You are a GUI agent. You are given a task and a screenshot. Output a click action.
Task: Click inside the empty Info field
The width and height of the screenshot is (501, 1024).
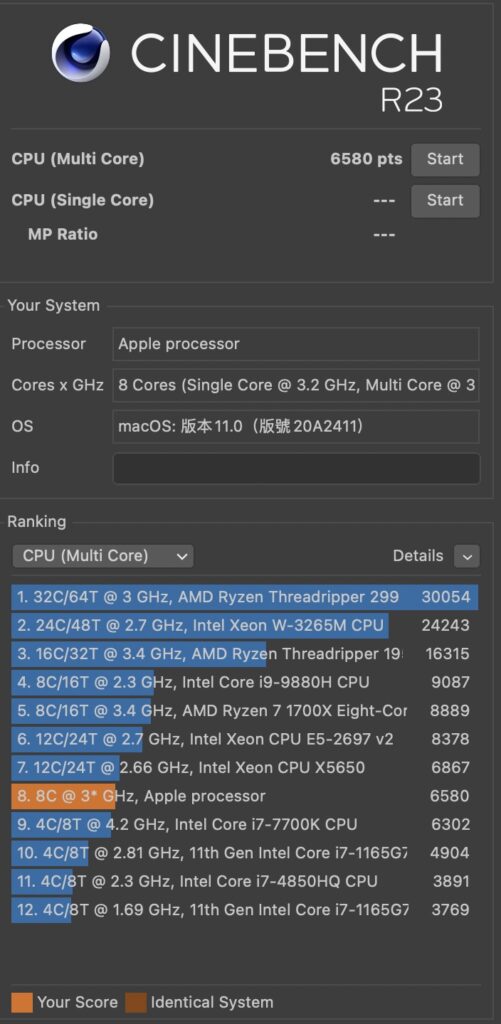(297, 468)
